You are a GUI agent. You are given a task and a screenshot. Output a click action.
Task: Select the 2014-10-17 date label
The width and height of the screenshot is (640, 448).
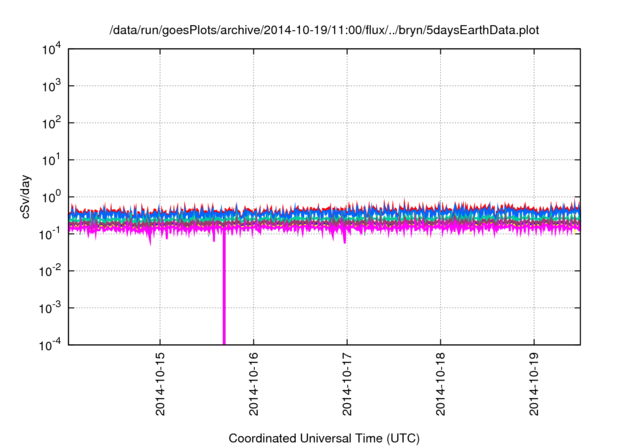pyautogui.click(x=347, y=384)
